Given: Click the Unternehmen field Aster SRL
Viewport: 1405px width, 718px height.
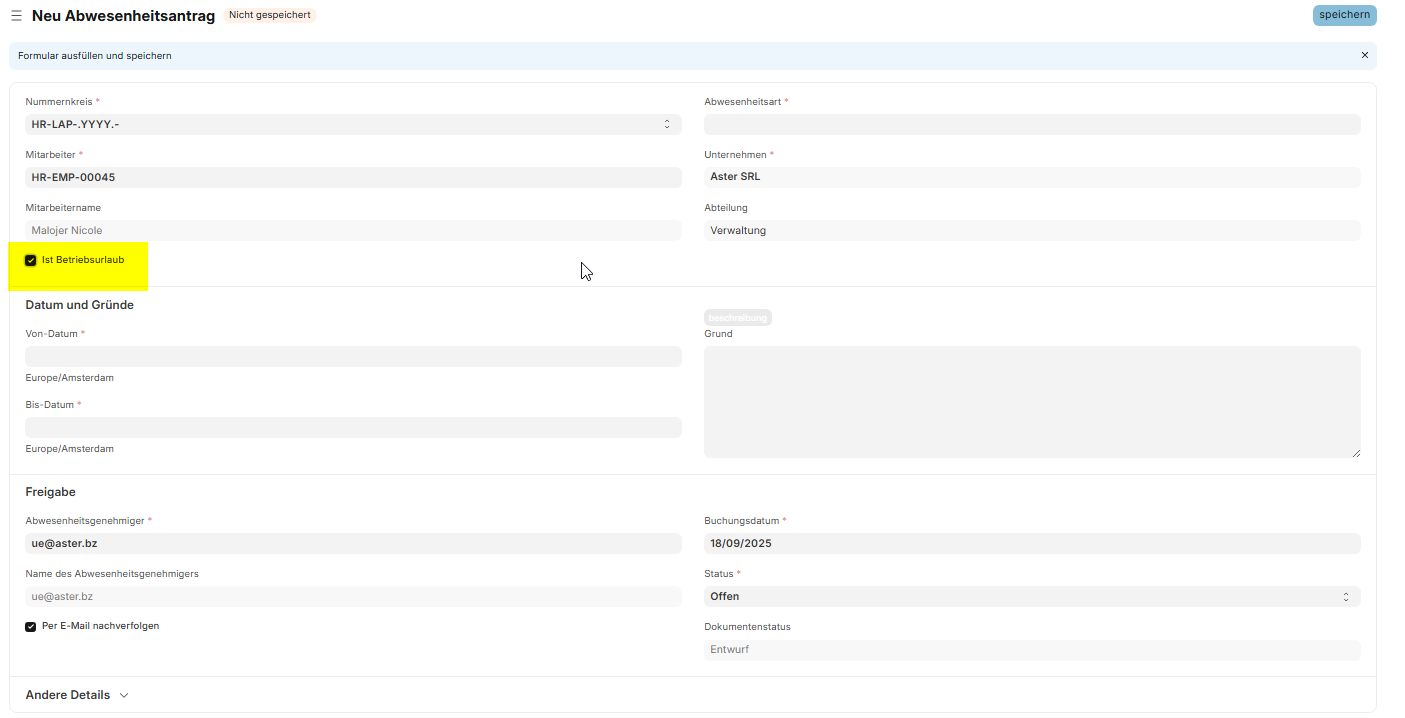Looking at the screenshot, I should (x=1032, y=177).
